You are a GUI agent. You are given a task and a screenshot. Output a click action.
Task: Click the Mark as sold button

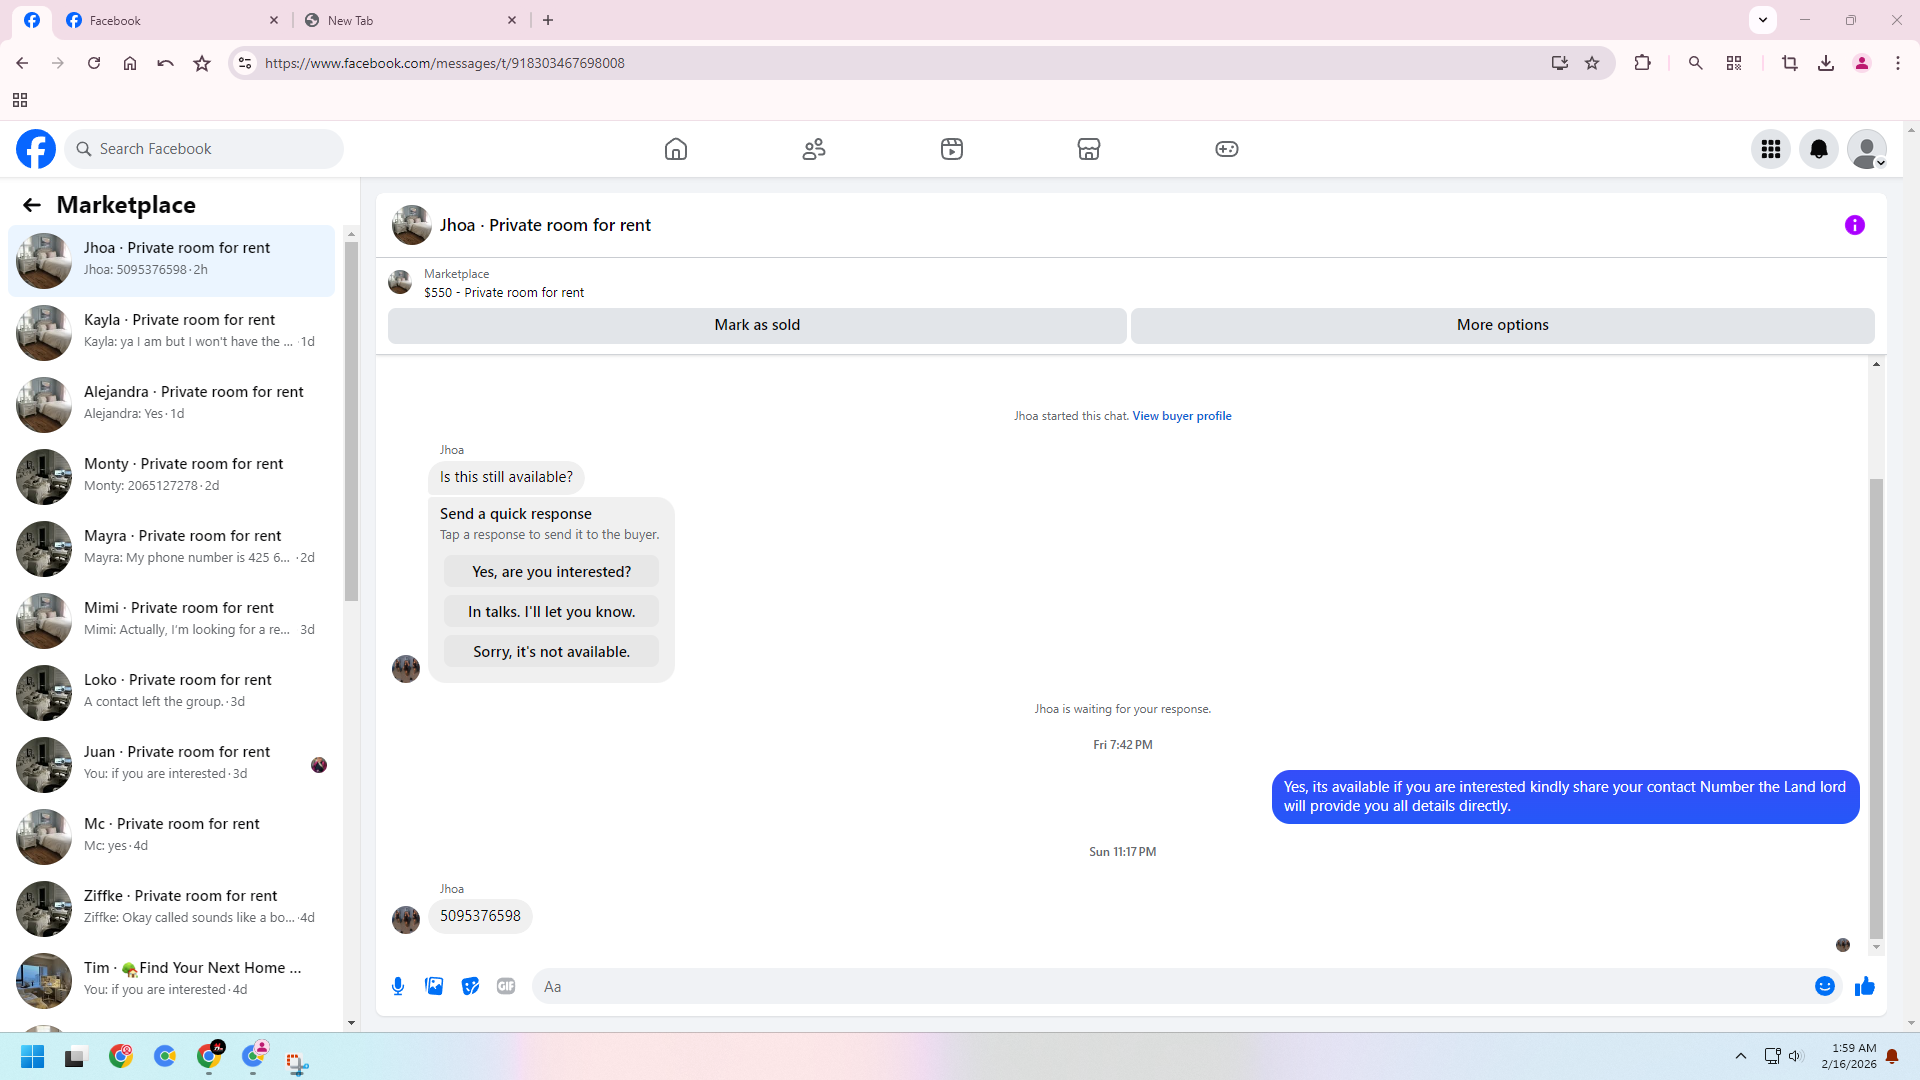[x=756, y=325]
